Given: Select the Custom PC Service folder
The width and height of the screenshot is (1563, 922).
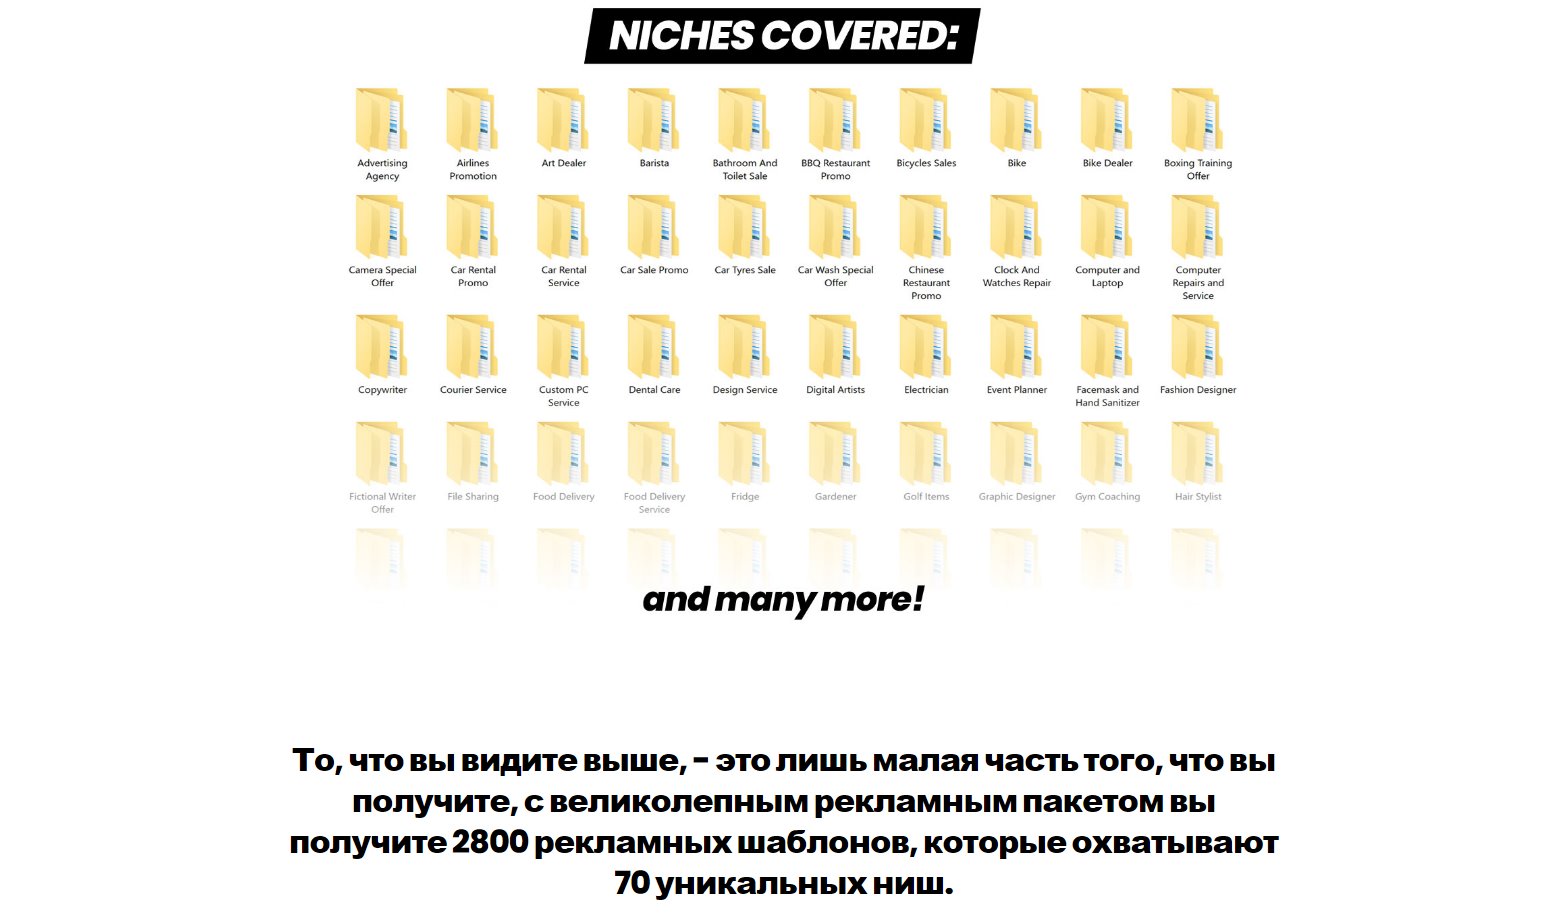Looking at the screenshot, I should 563,347.
